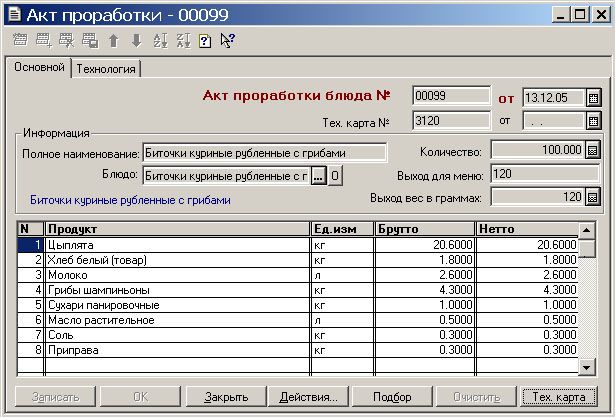Open the Действия... menu button
The image size is (615, 420).
click(x=308, y=397)
